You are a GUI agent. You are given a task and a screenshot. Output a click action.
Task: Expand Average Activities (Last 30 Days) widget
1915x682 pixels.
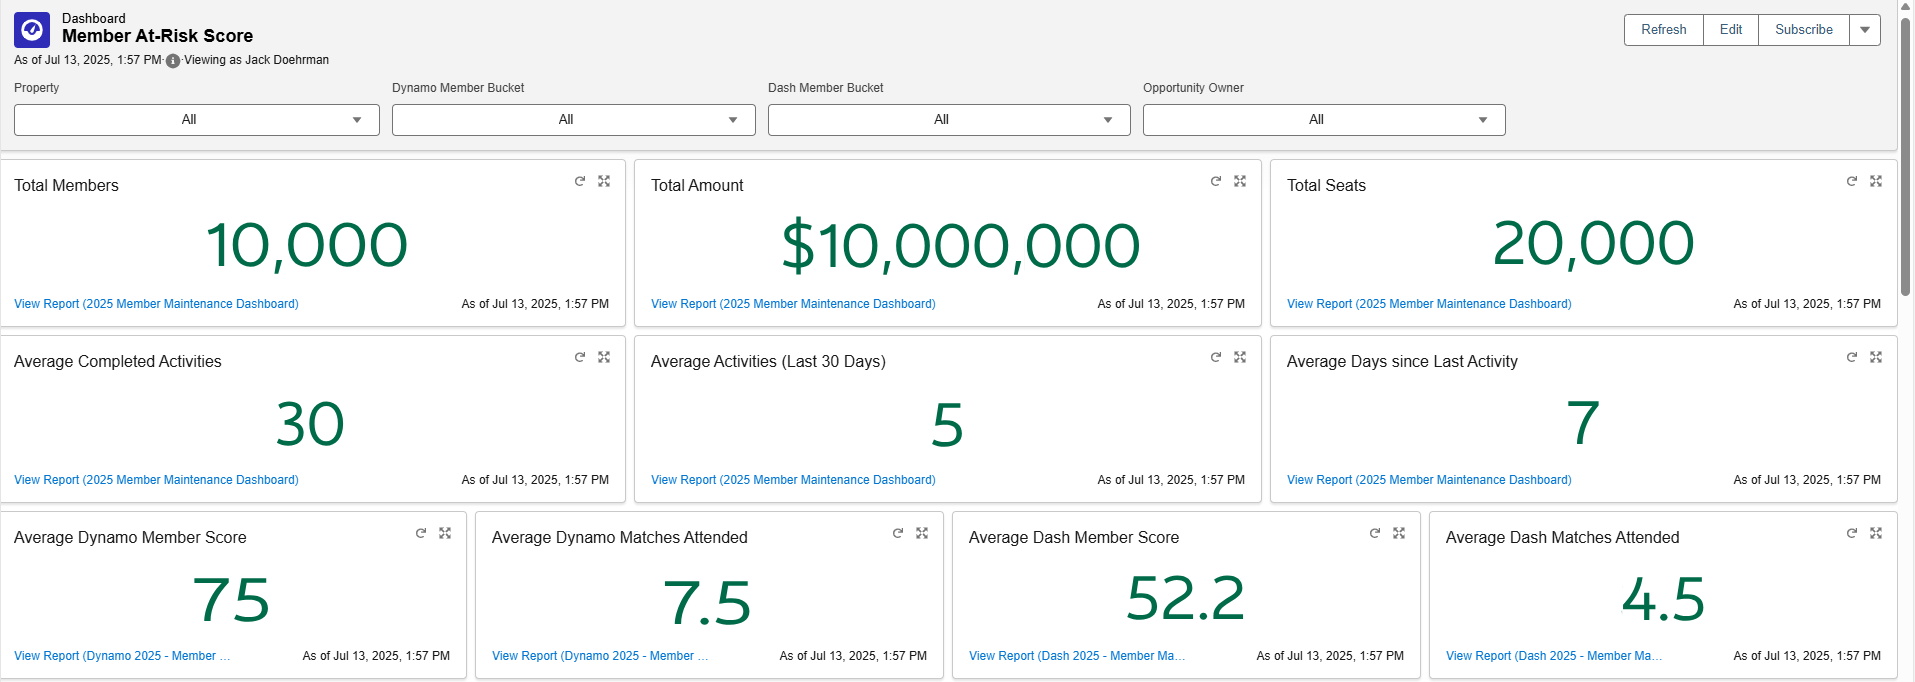click(1240, 357)
